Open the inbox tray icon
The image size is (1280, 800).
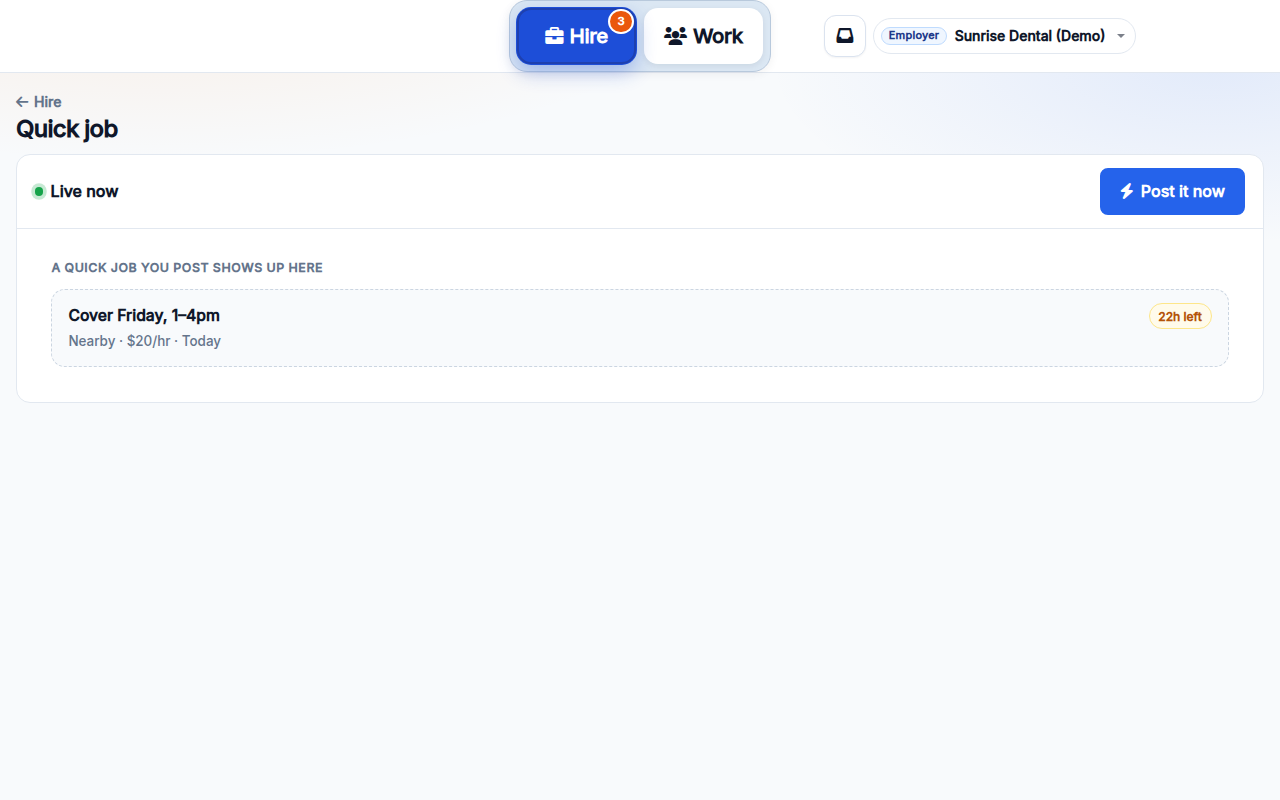pyautogui.click(x=845, y=36)
